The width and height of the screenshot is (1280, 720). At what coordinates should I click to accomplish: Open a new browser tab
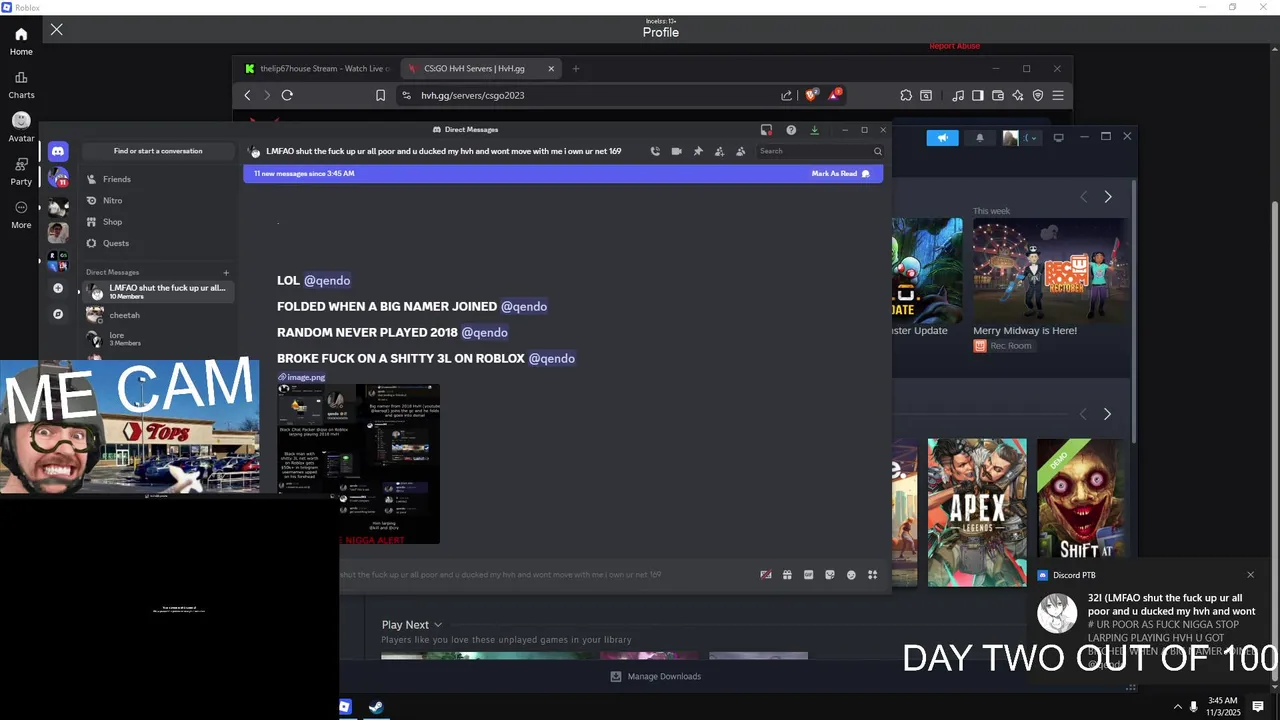tap(576, 69)
